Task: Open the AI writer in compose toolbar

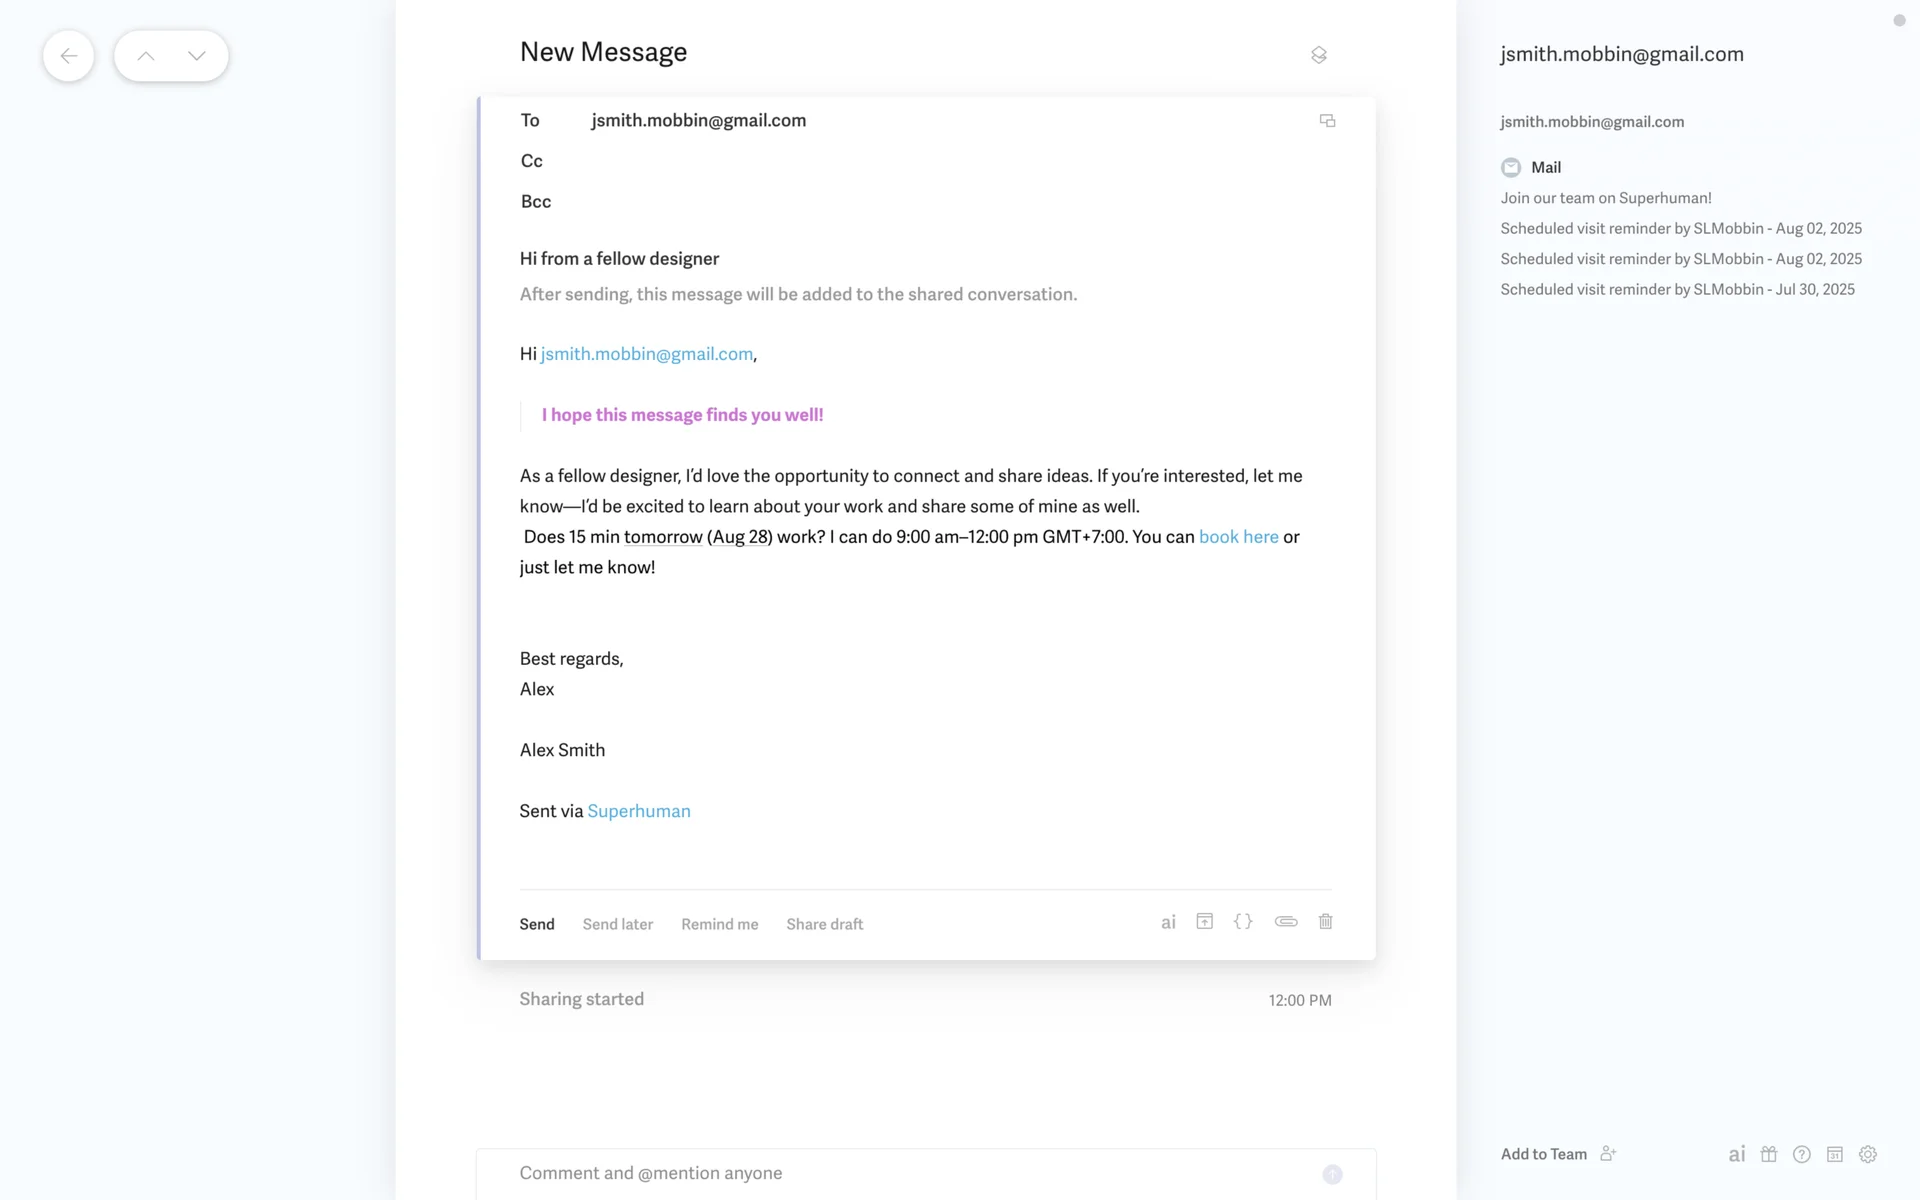Action: 1168,922
